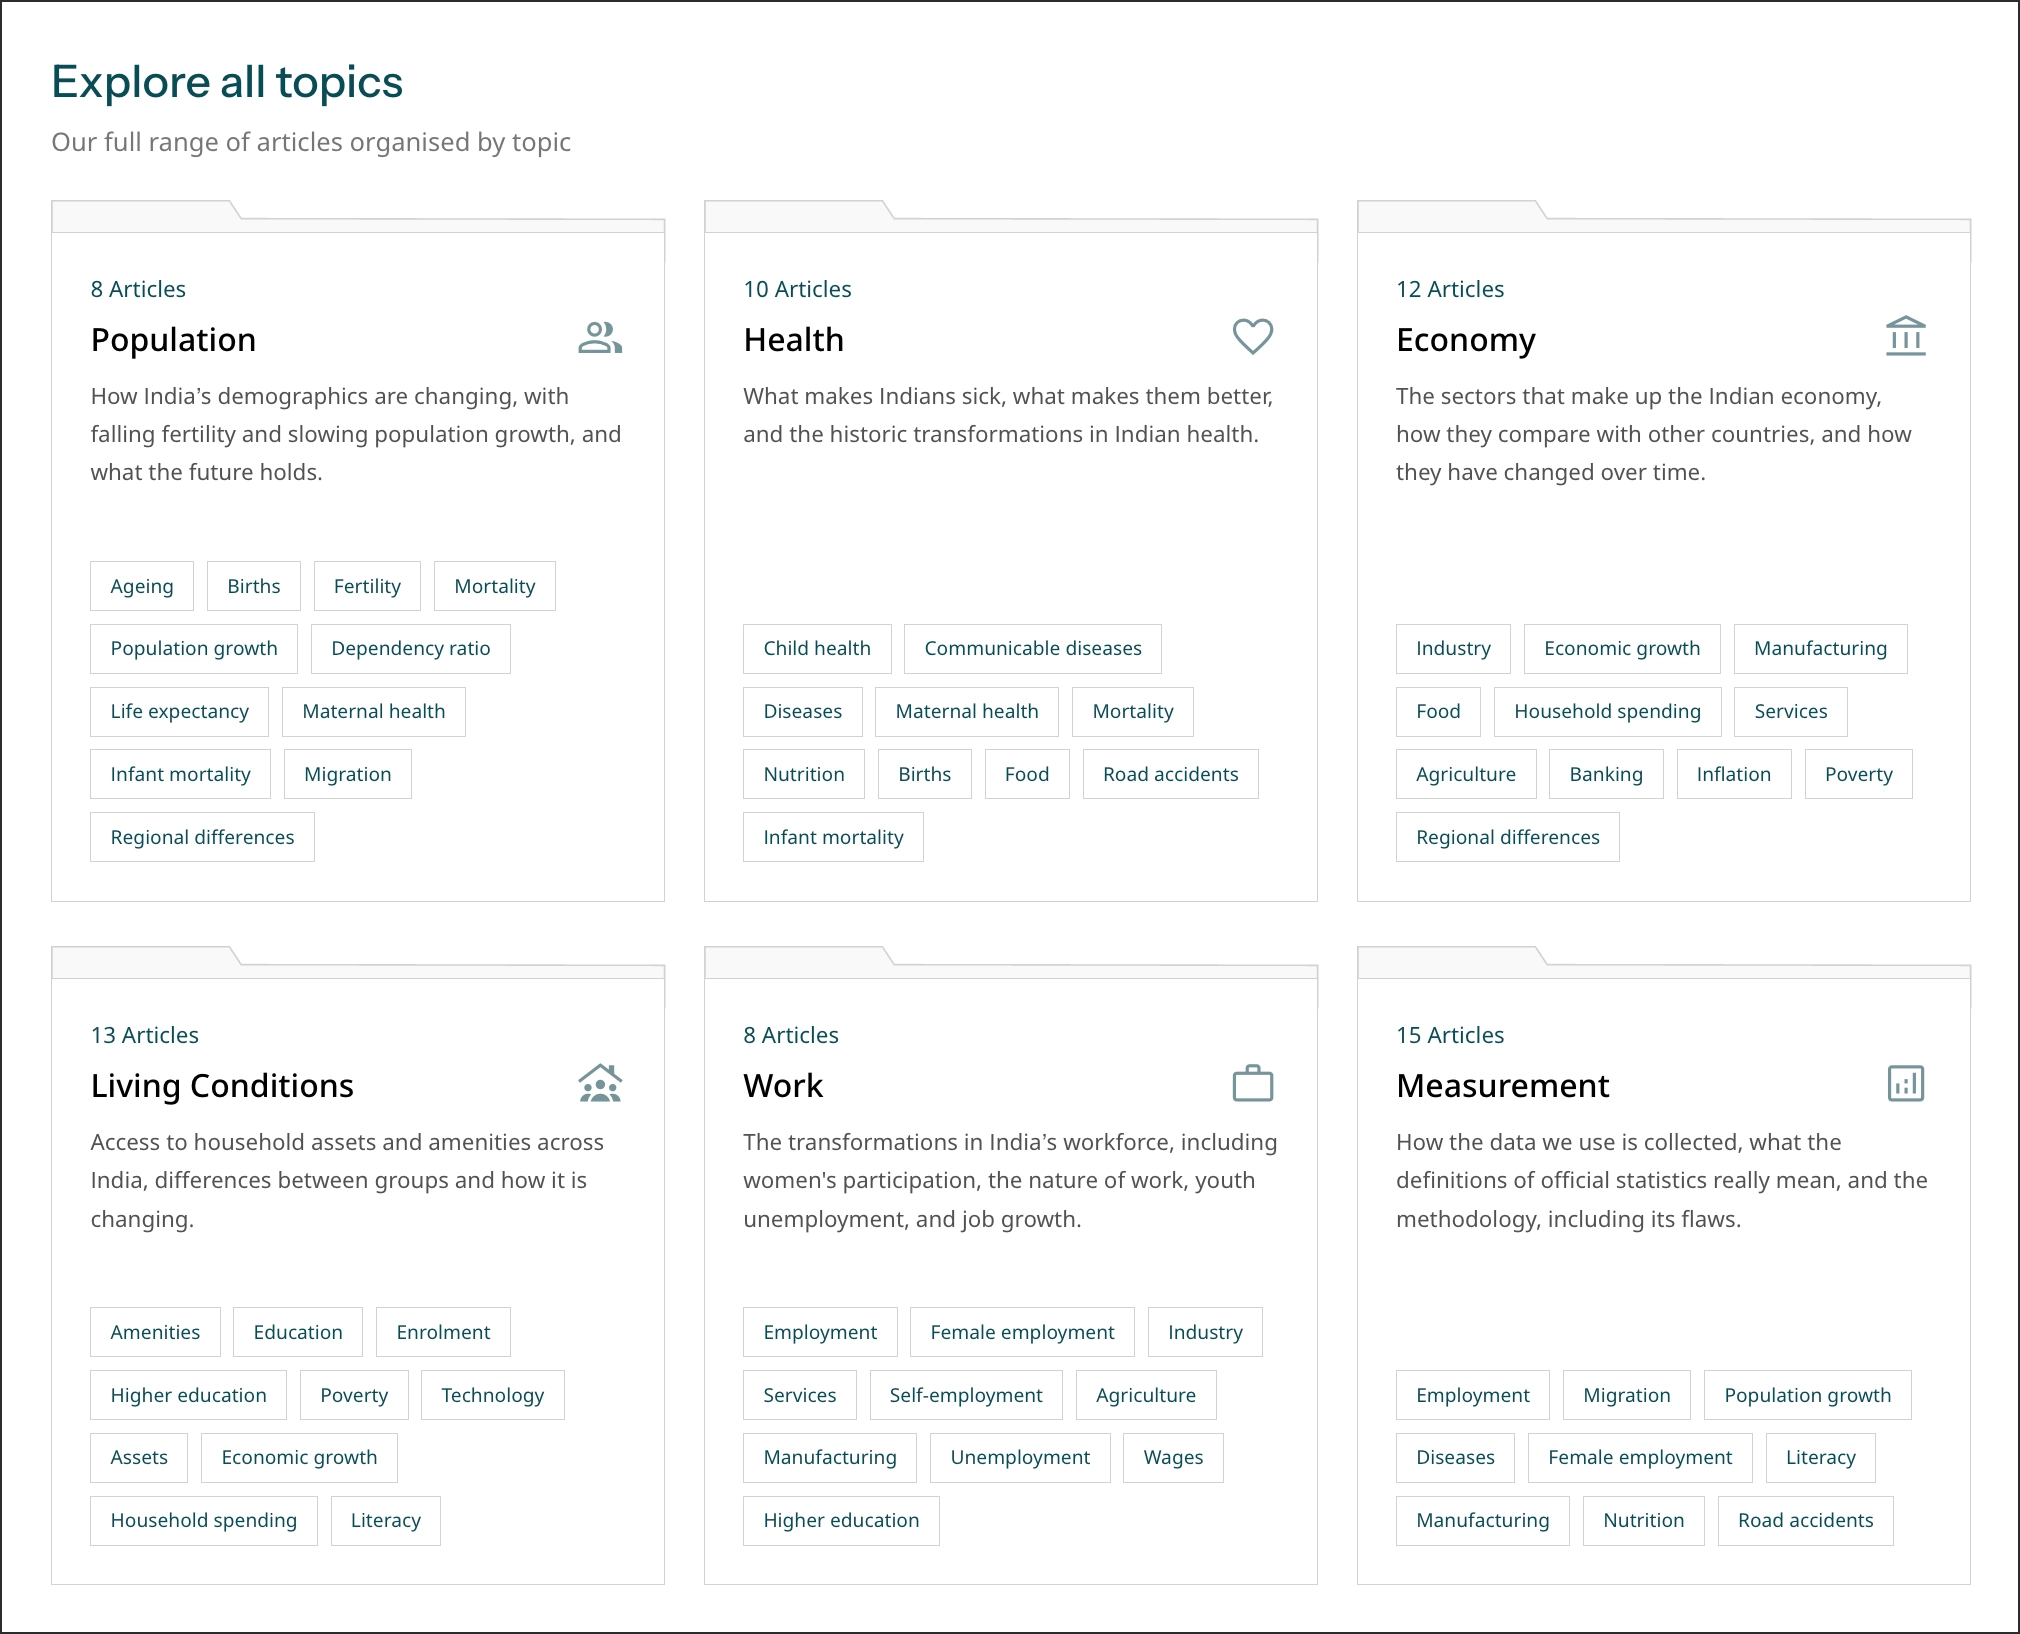Click the Living Conditions house icon
The width and height of the screenshot is (2020, 1634).
pyautogui.click(x=600, y=1083)
